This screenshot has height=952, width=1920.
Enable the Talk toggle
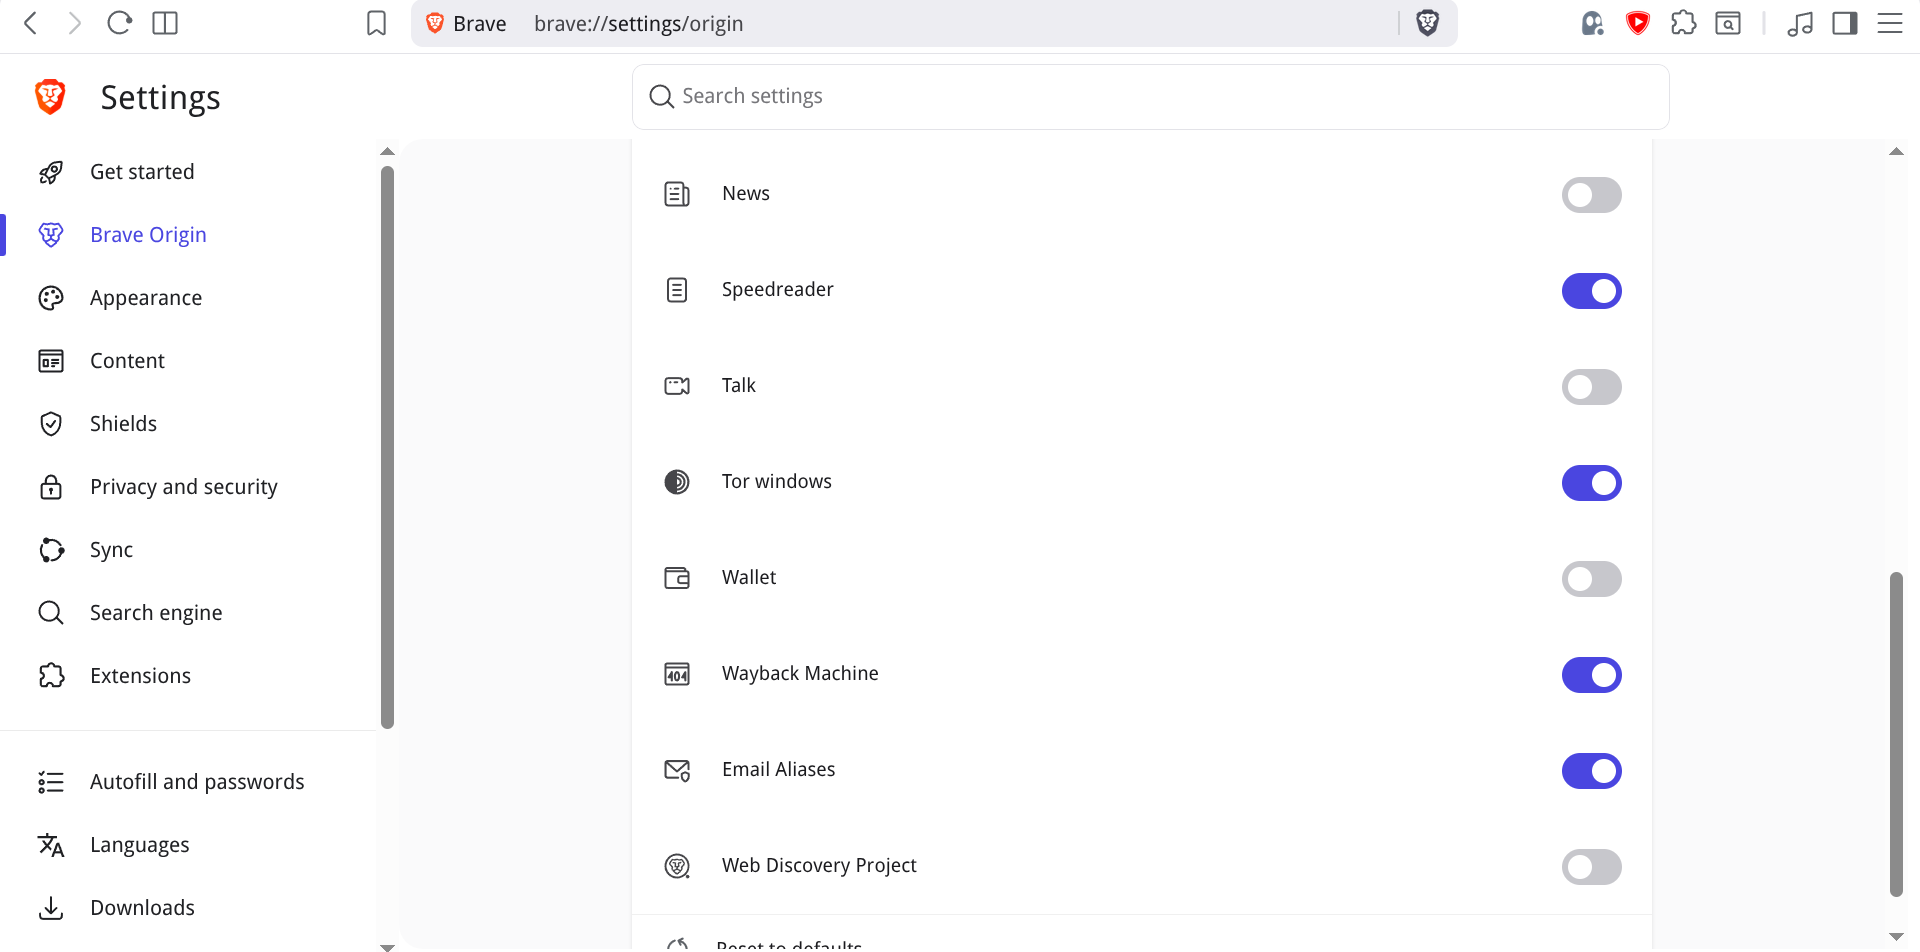[x=1592, y=387]
